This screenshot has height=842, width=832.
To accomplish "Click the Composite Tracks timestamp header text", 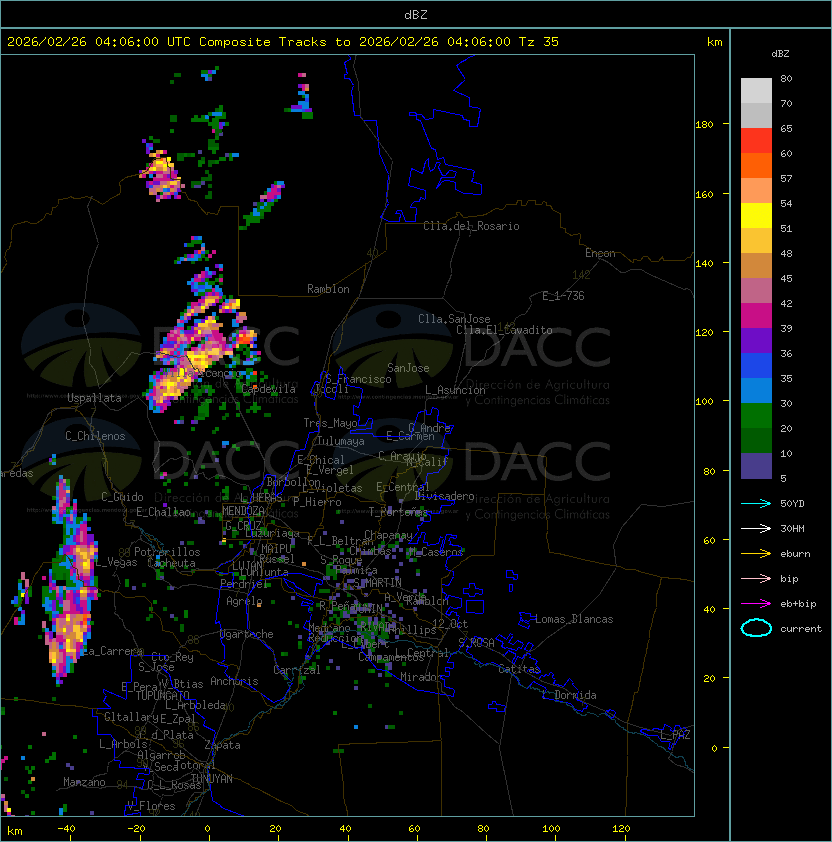I will click(x=283, y=42).
